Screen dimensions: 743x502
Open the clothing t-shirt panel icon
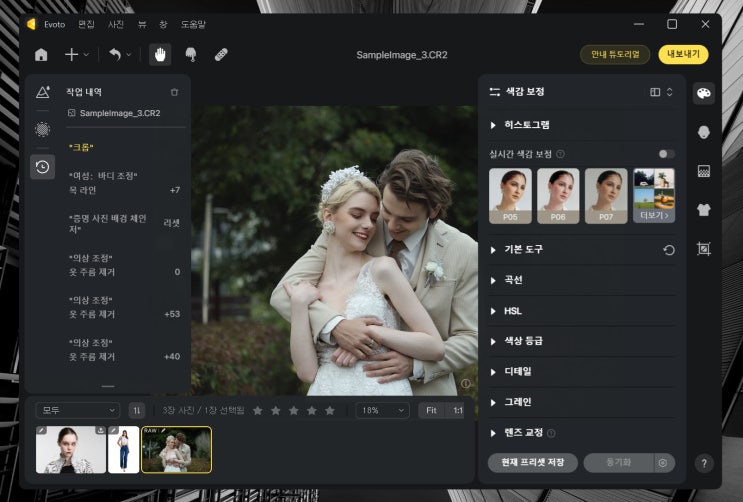coord(704,210)
